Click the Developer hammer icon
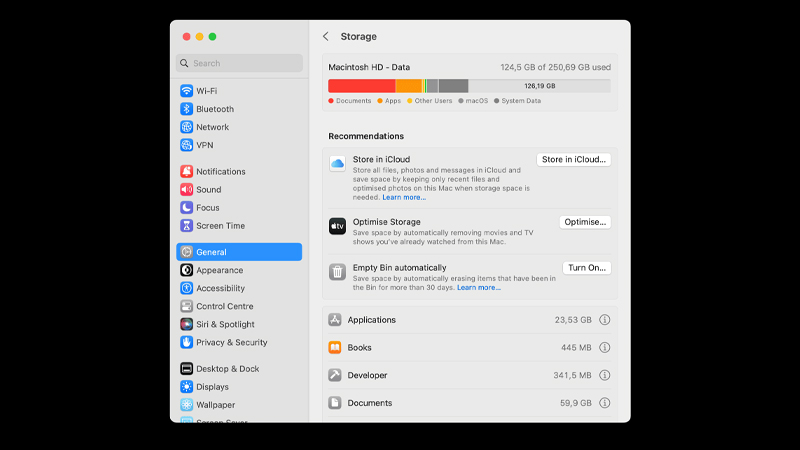Image resolution: width=800 pixels, height=450 pixels. pyautogui.click(x=335, y=375)
